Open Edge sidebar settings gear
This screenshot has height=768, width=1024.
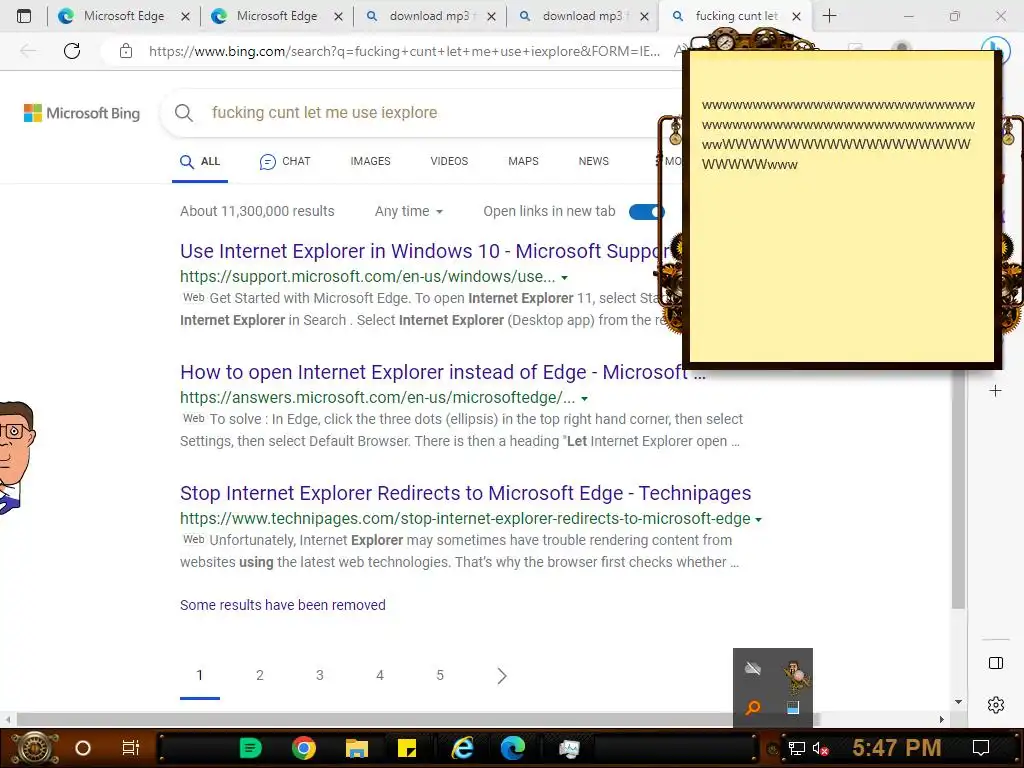tap(995, 705)
